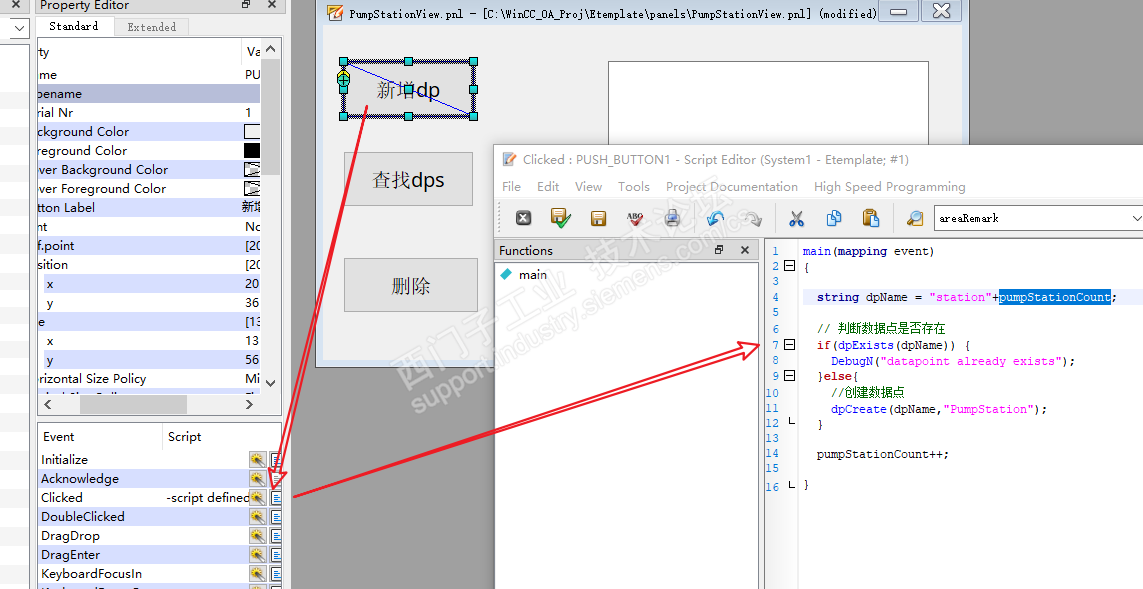Image resolution: width=1143 pixels, height=589 pixels.
Task: Open the script icon for KeyboardFocusIn event
Action: point(276,574)
